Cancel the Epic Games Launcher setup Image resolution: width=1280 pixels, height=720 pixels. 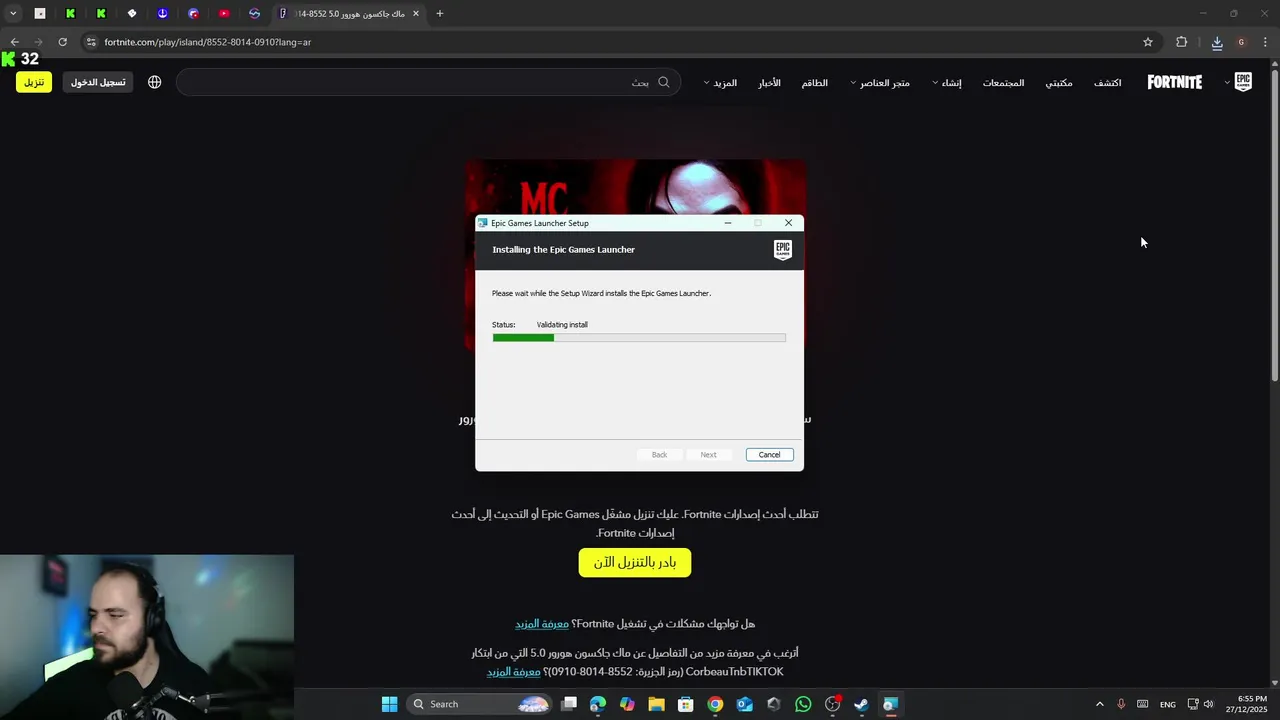pos(769,455)
